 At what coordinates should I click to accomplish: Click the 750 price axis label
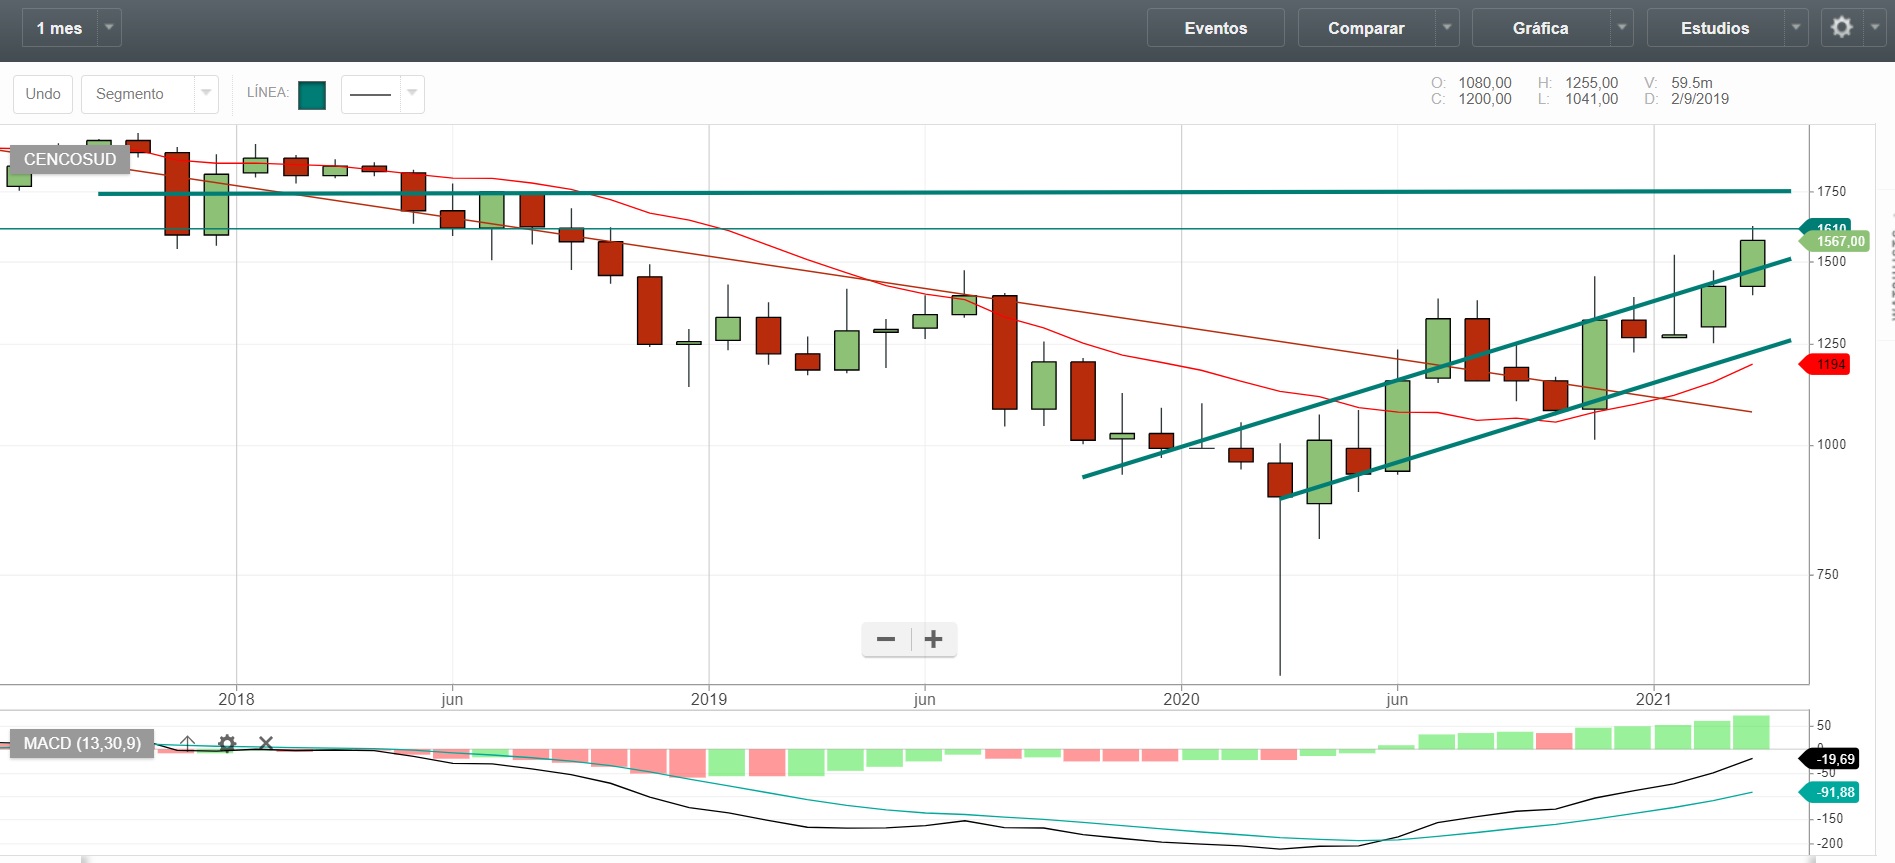(1828, 574)
